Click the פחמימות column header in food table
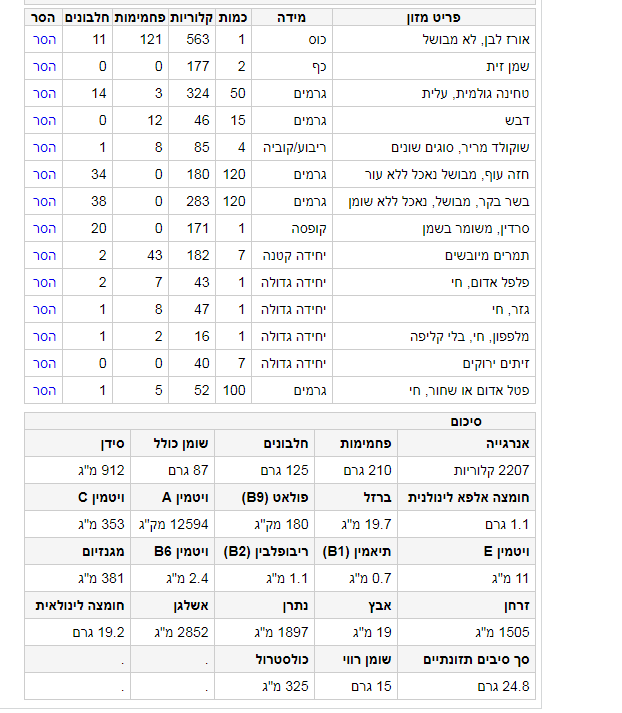The width and height of the screenshot is (622, 713). [140, 18]
